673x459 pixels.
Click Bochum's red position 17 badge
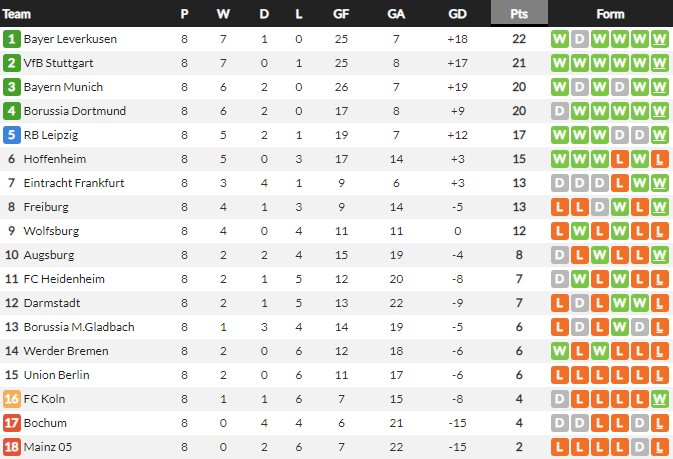12,423
